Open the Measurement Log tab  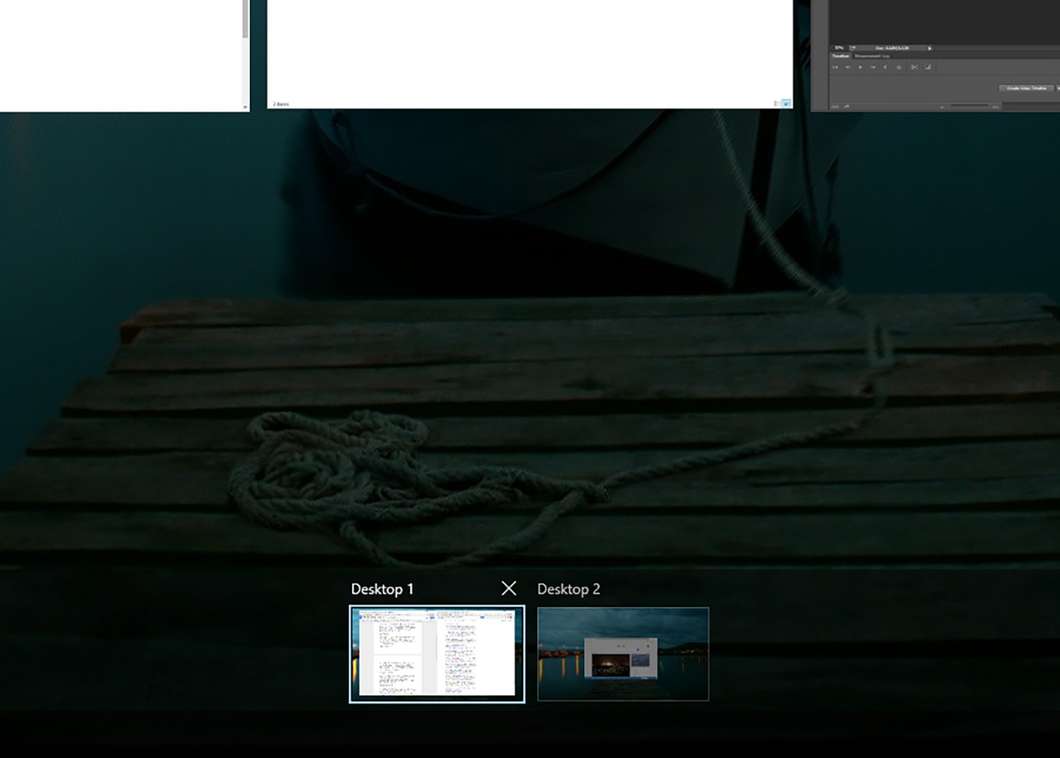(x=872, y=56)
